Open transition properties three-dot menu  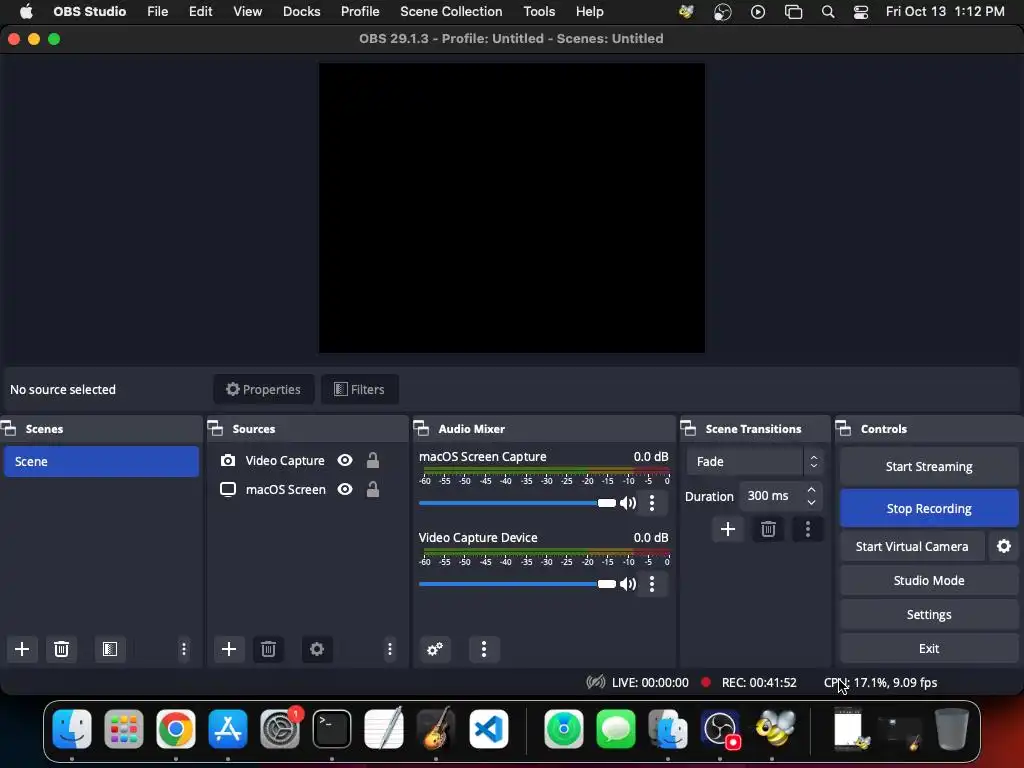coord(808,529)
